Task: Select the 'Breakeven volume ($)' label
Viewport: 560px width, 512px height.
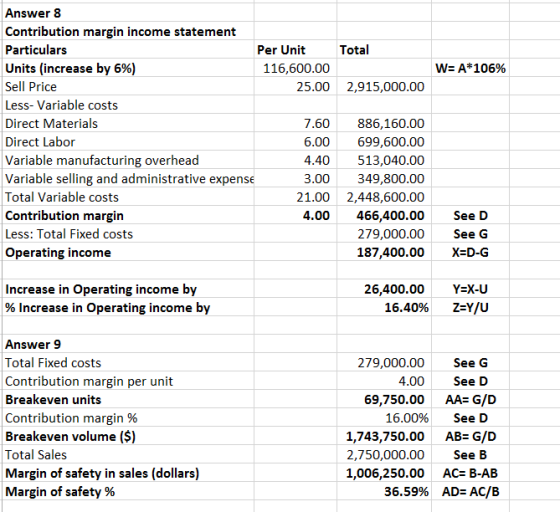Action: point(70,437)
